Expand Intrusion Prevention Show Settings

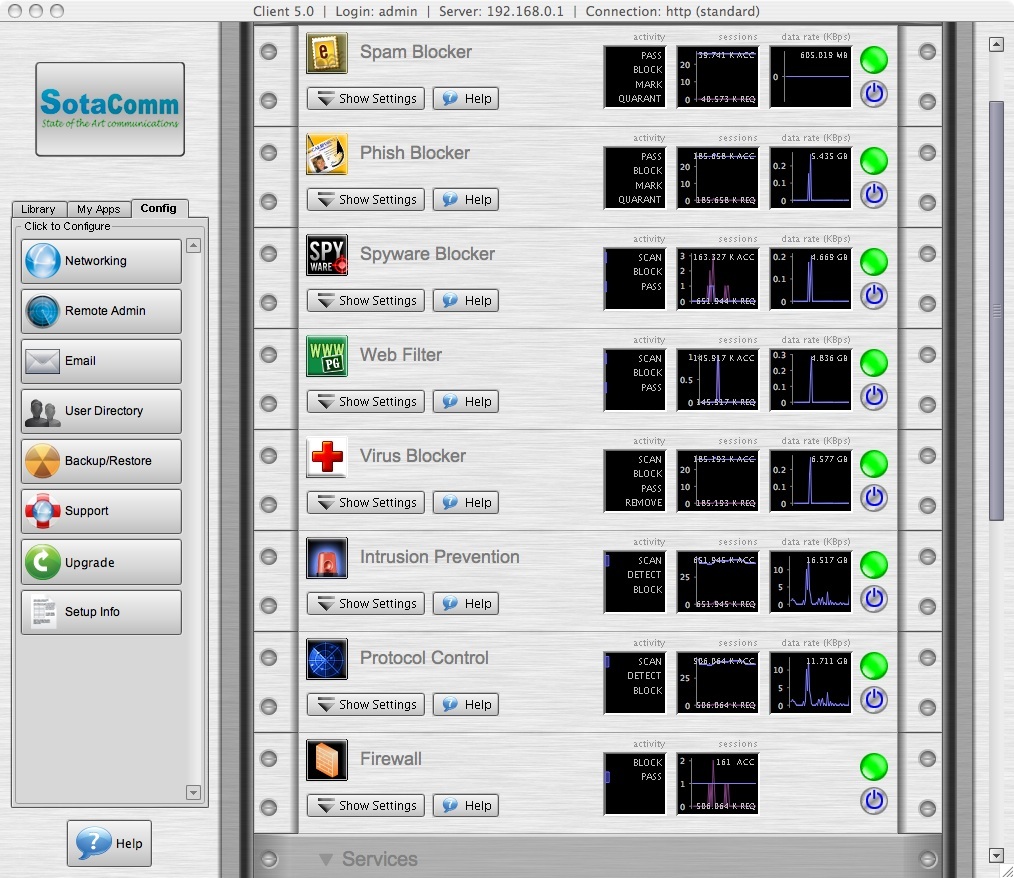(x=365, y=603)
